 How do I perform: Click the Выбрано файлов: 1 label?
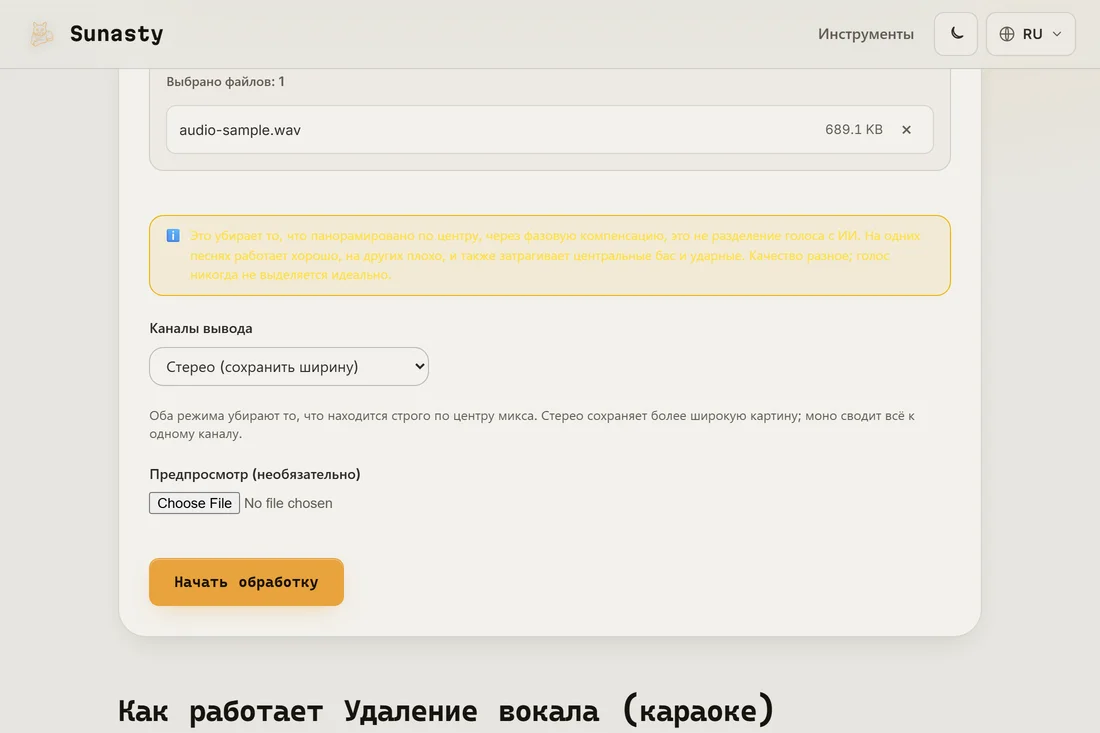[225, 81]
